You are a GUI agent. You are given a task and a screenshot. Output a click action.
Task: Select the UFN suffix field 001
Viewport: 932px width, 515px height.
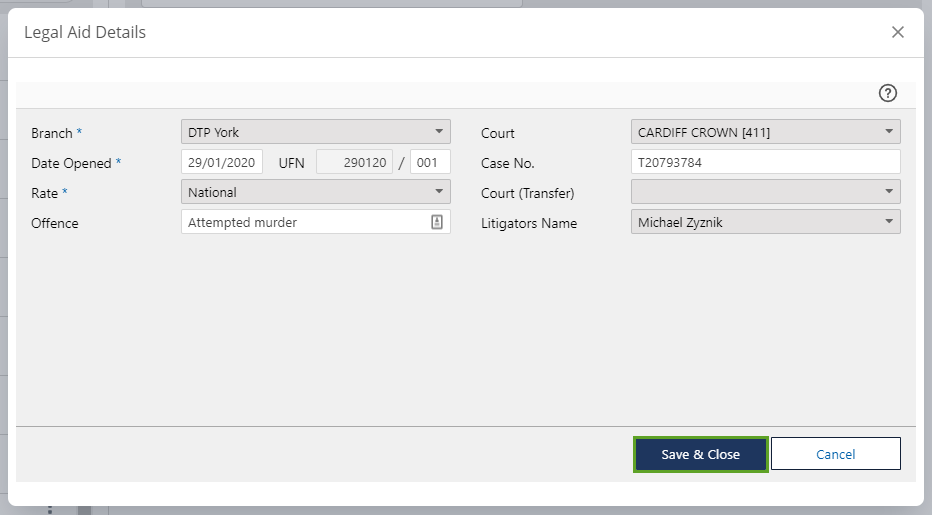click(x=430, y=162)
